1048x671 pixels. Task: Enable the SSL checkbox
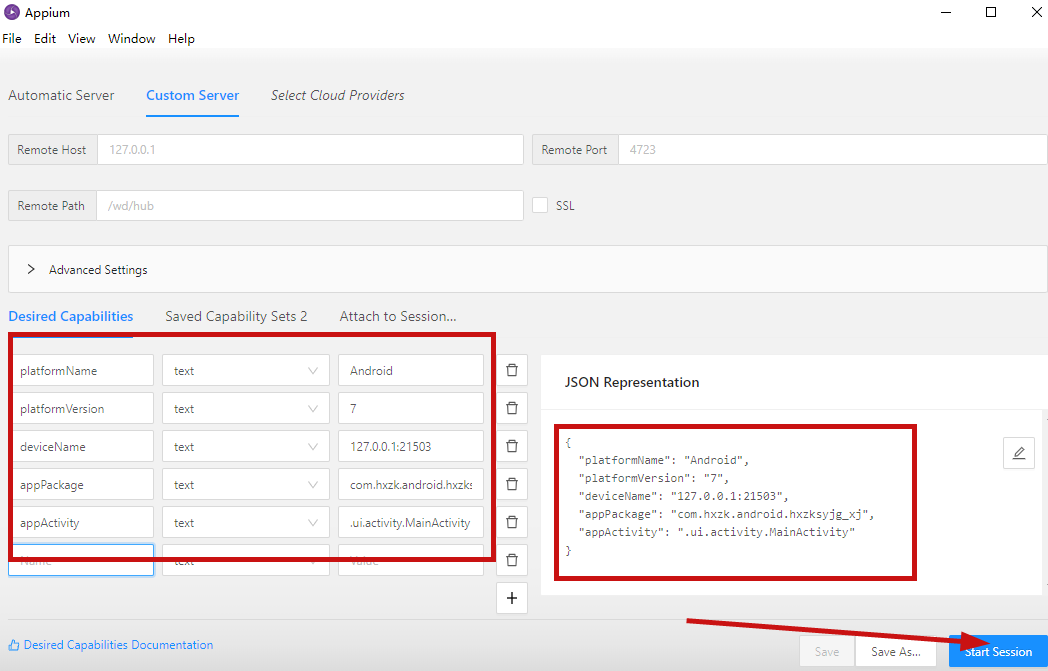click(x=540, y=205)
